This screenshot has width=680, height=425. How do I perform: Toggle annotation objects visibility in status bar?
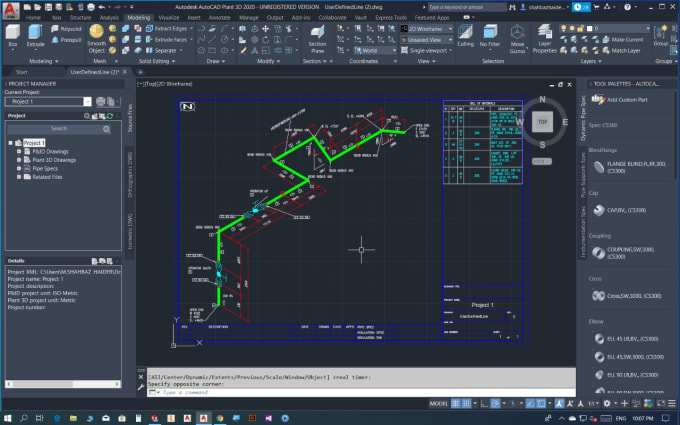(559, 403)
